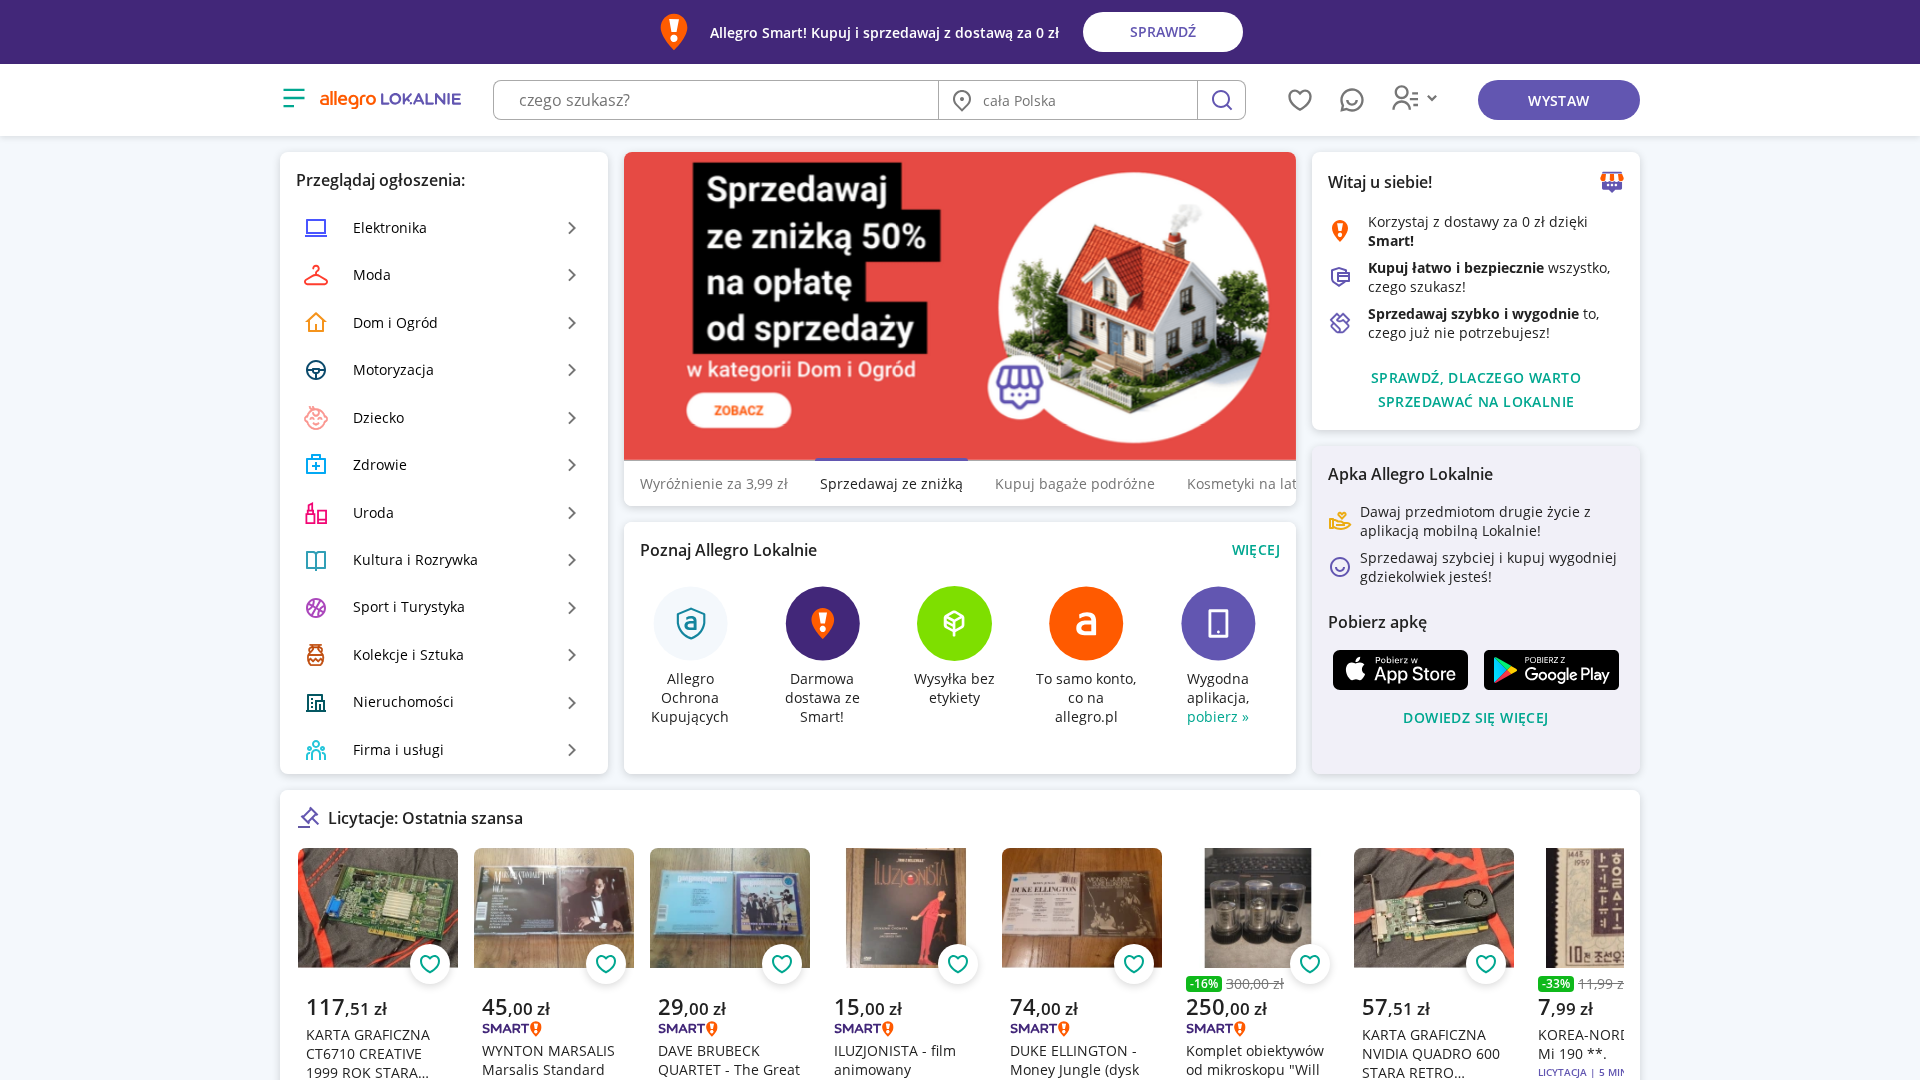Expand Moda category chevron

572,275
